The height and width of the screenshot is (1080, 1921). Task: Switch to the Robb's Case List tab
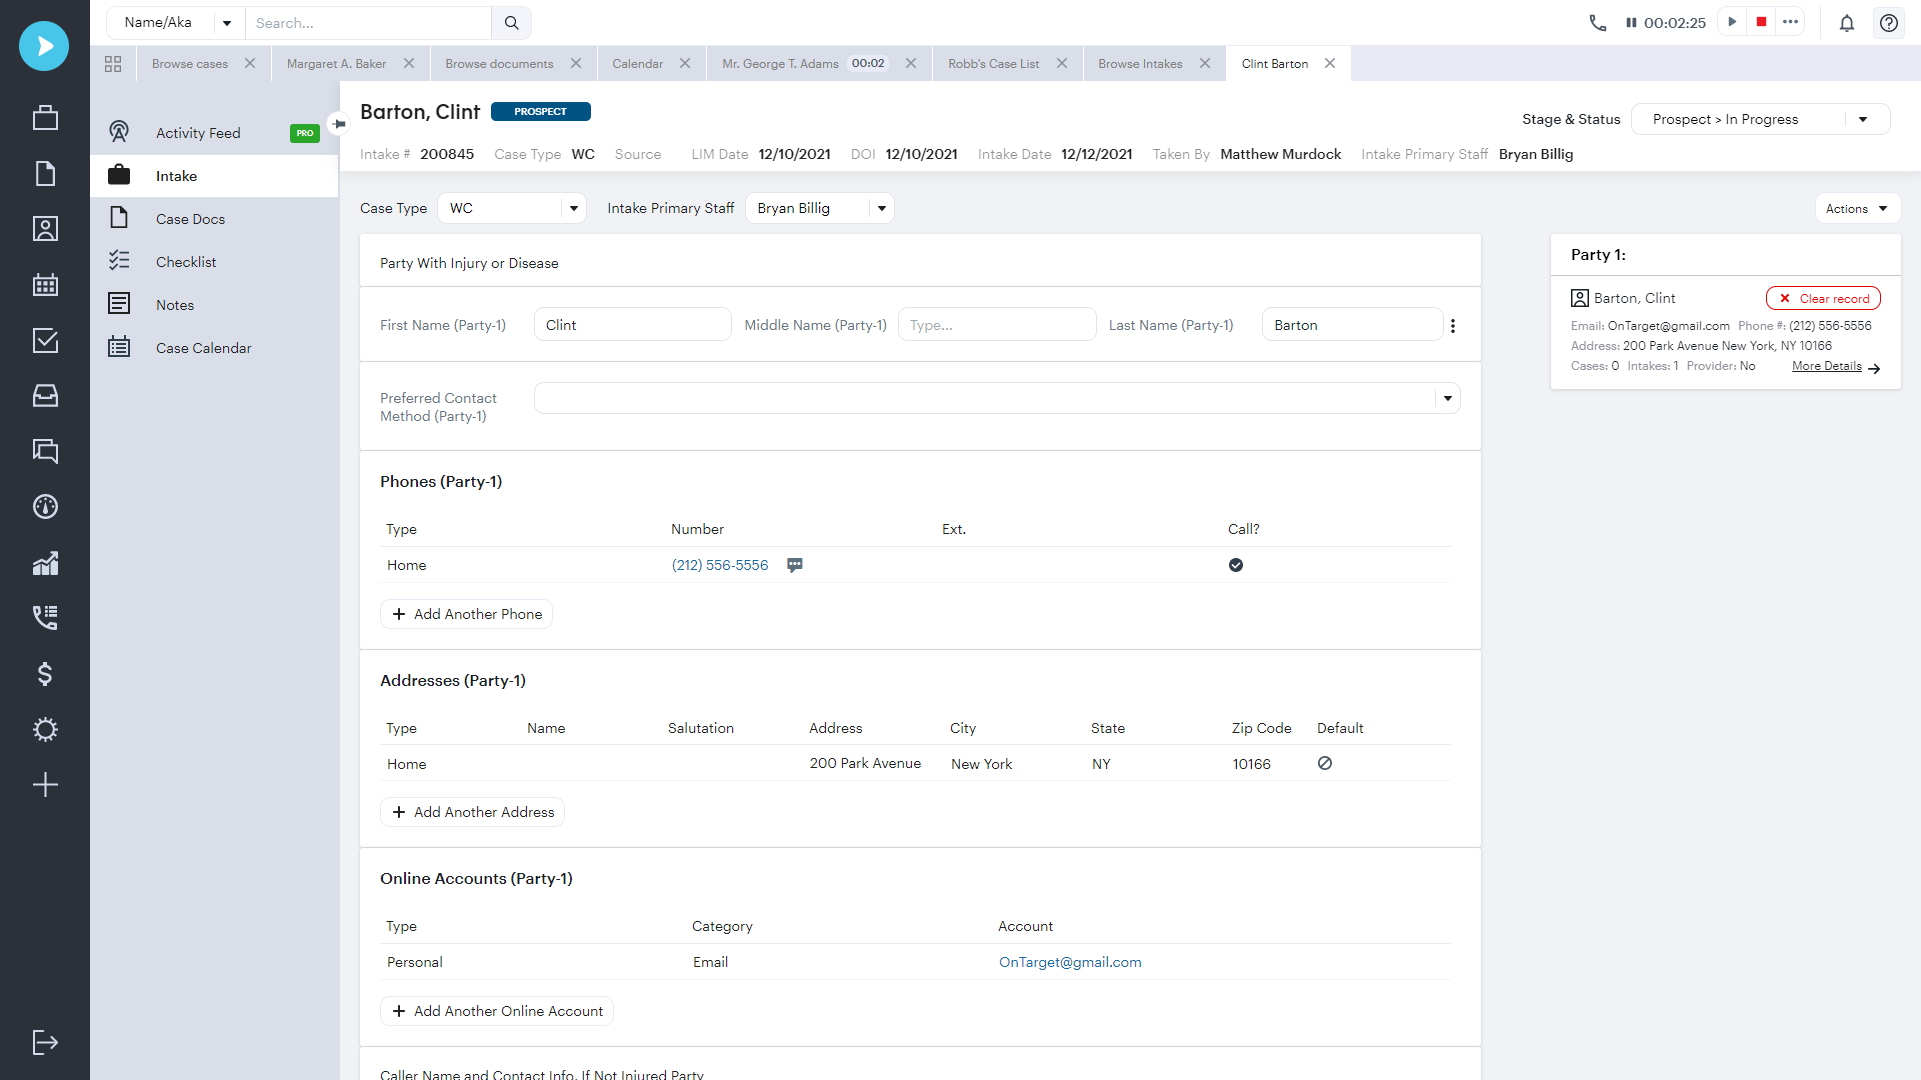[993, 63]
